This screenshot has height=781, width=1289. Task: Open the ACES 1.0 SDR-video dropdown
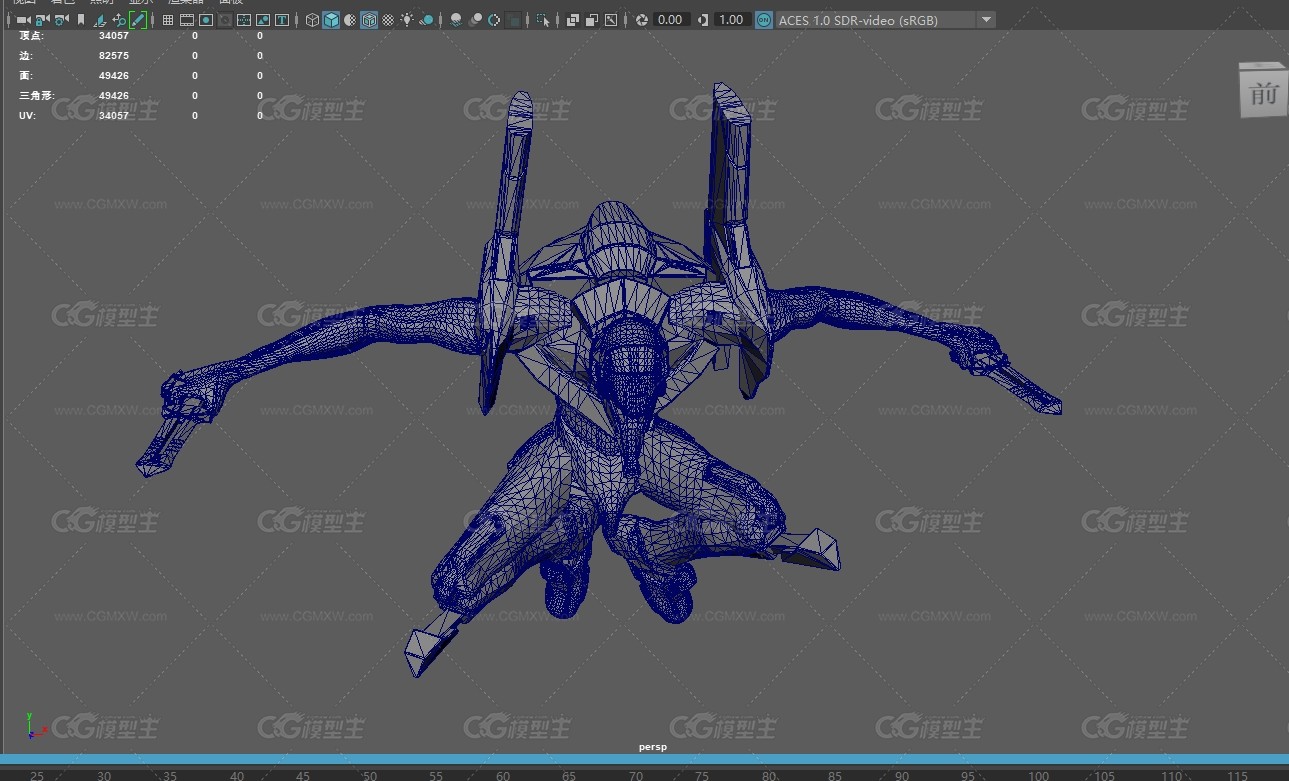click(886, 20)
